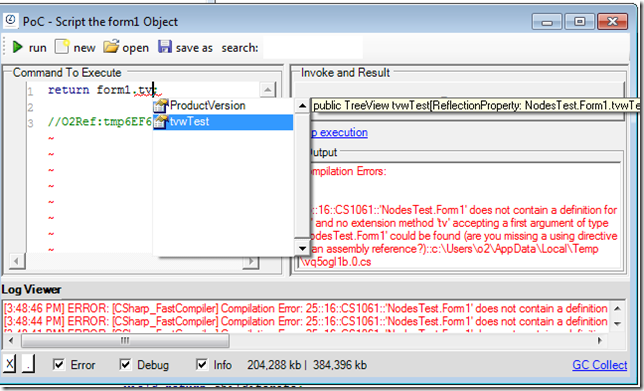The height and width of the screenshot is (391, 644).
Task: Click line number 2 in editor gutter
Action: 30,108
